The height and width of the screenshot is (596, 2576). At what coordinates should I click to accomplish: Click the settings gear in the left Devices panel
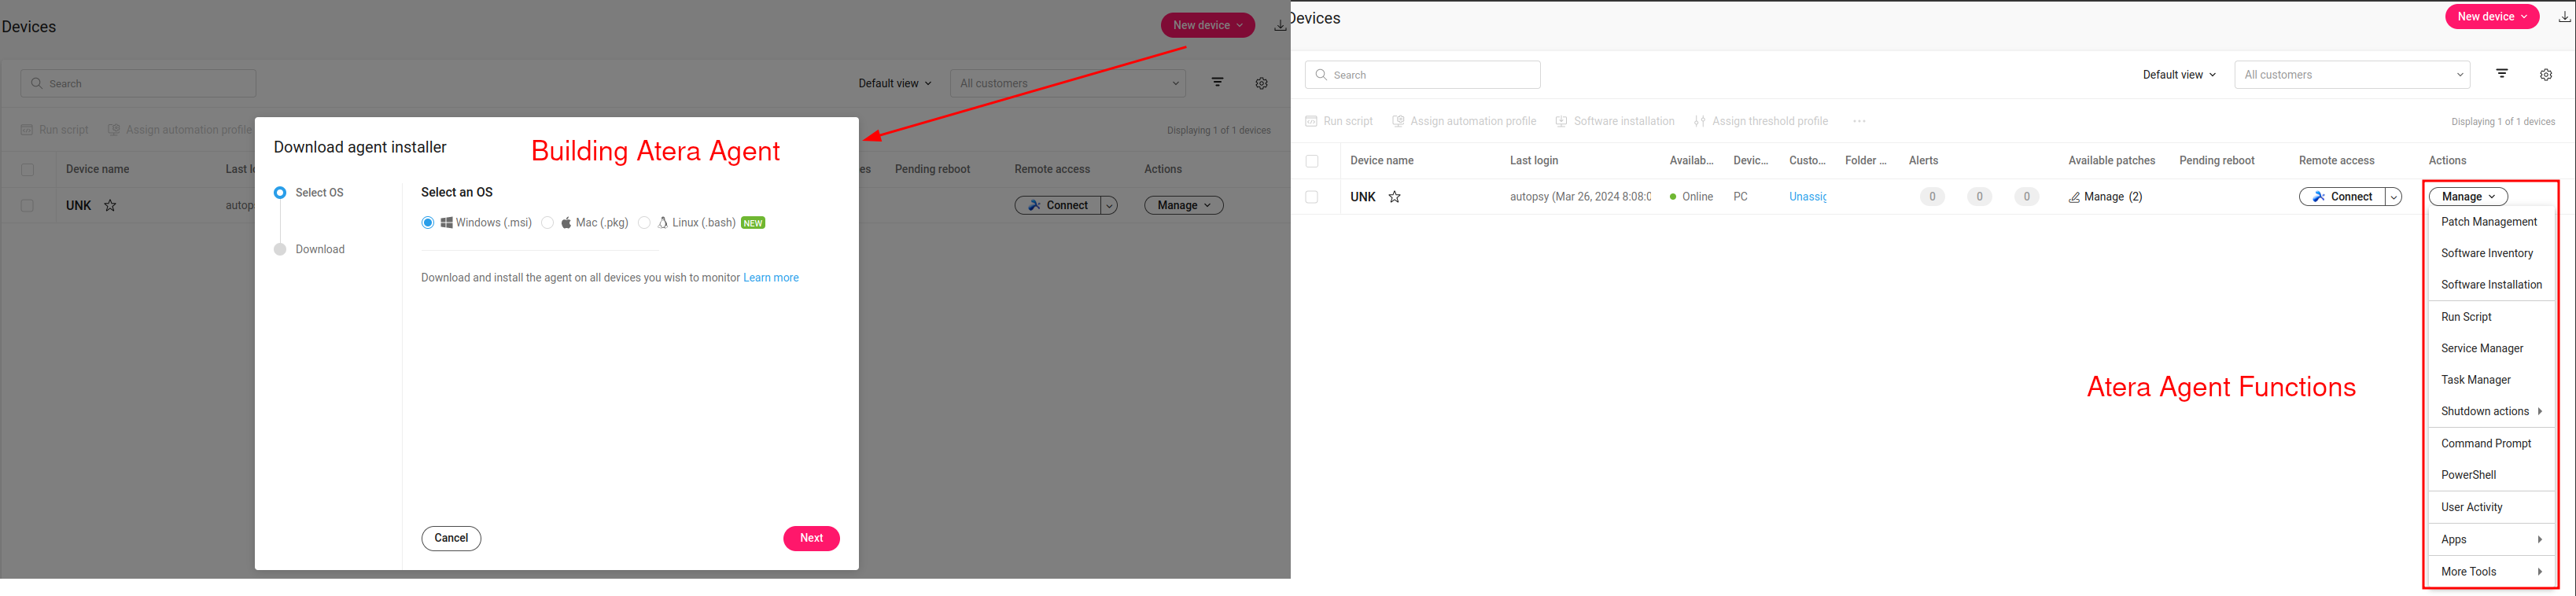point(1261,84)
